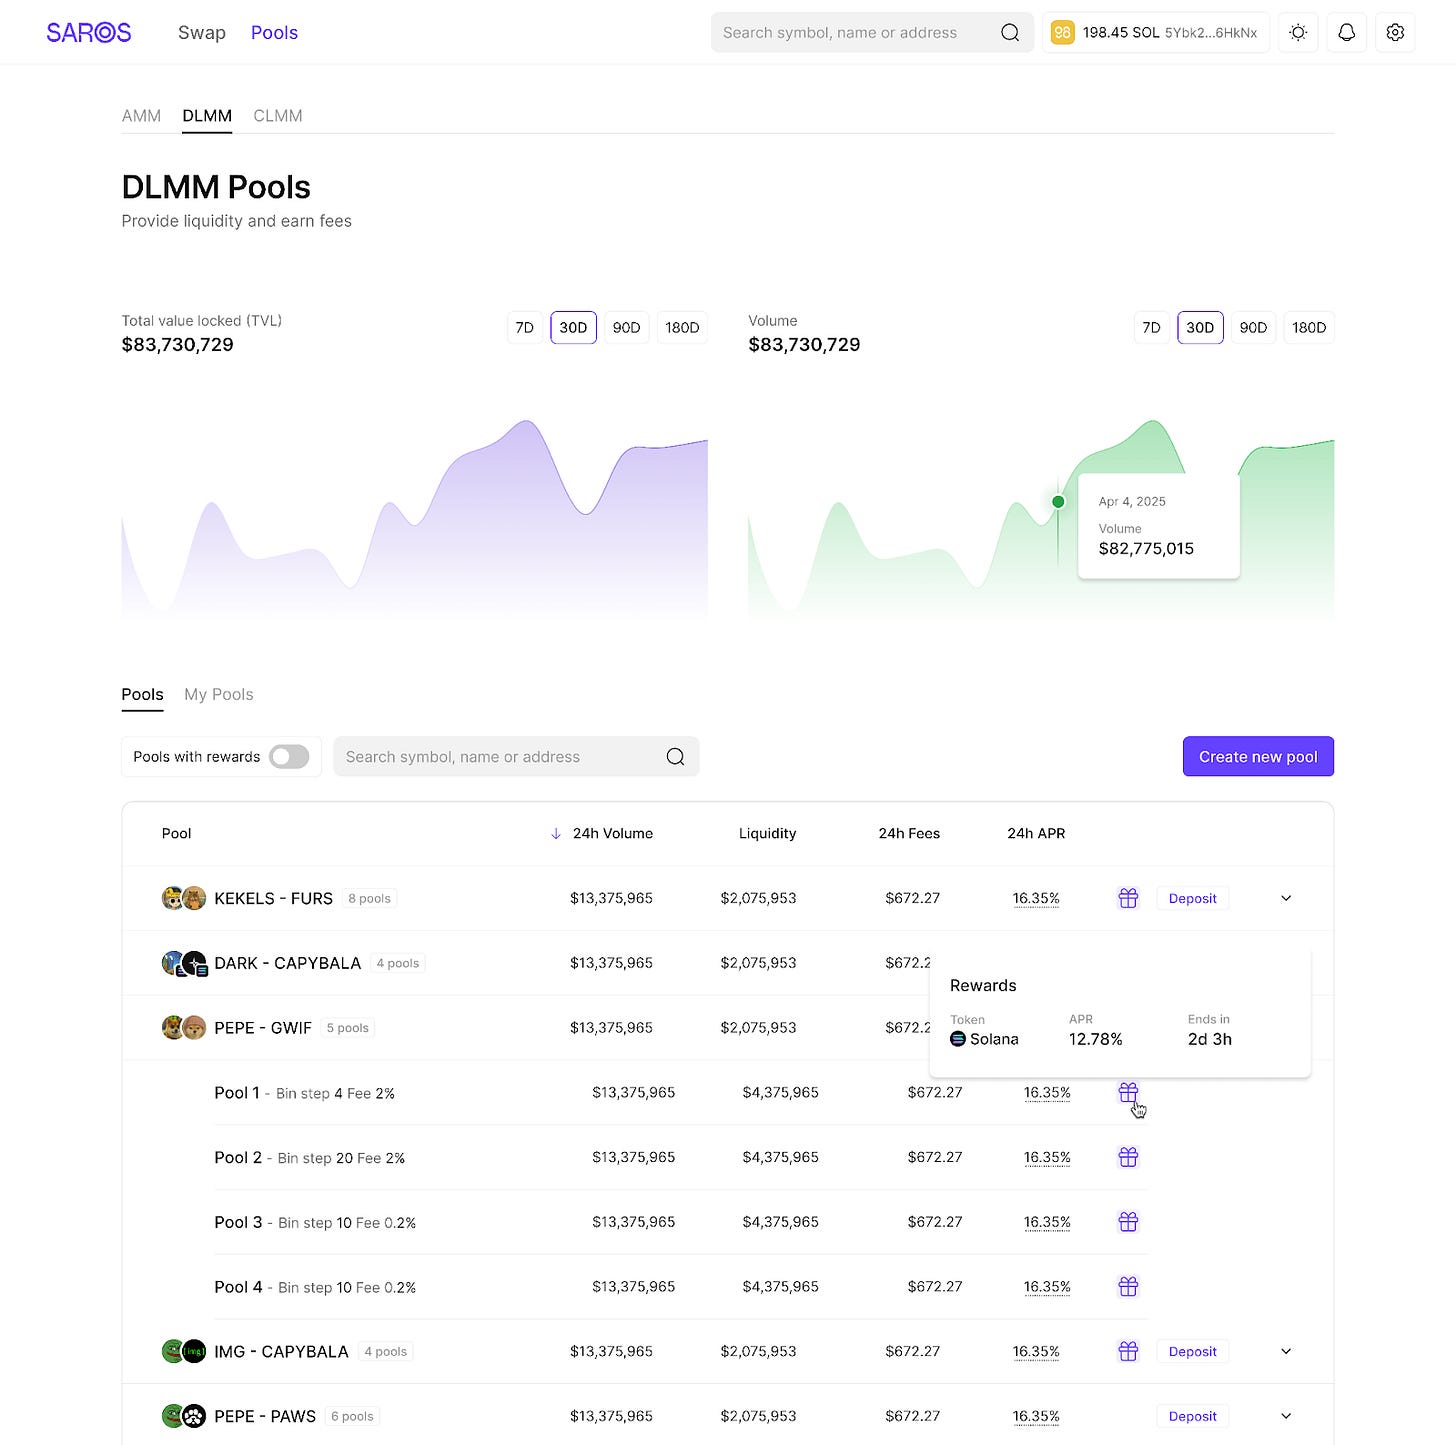Click the 24h APR column header
Image resolution: width=1456 pixels, height=1445 pixels.
[1036, 834]
